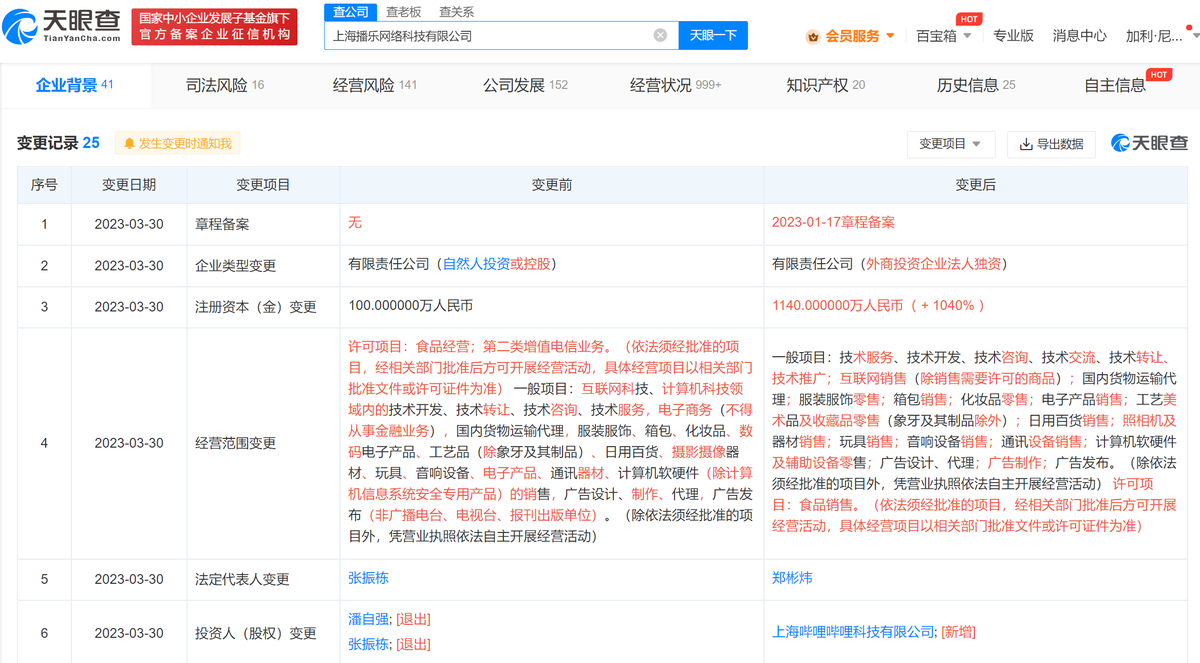Click the 2023-01-17章程备案 text
The width and height of the screenshot is (1200, 663).
pos(833,223)
